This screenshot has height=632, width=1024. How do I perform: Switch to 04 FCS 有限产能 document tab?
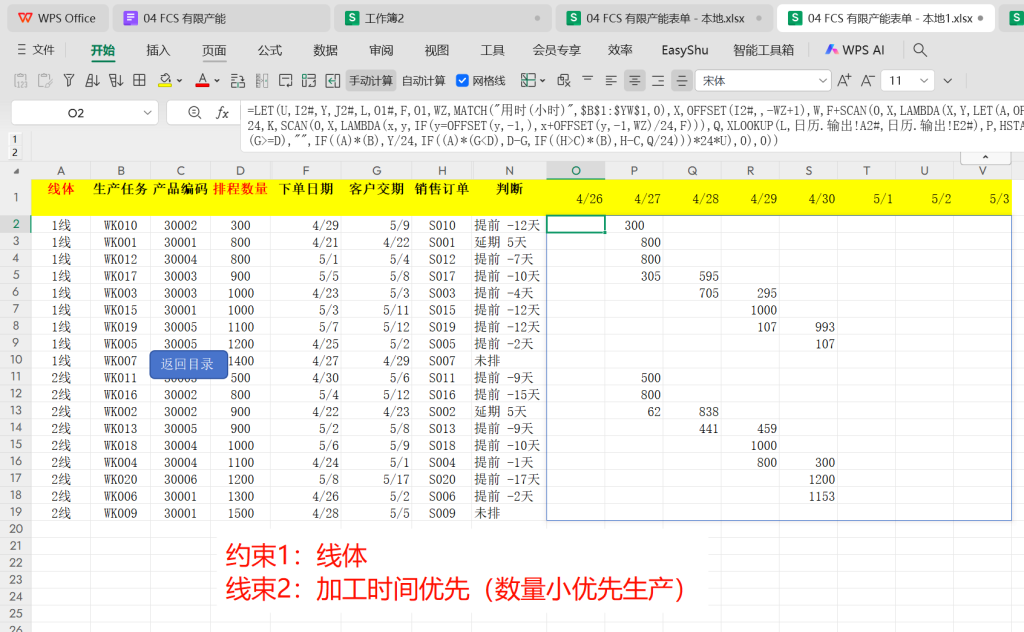pyautogui.click(x=221, y=18)
